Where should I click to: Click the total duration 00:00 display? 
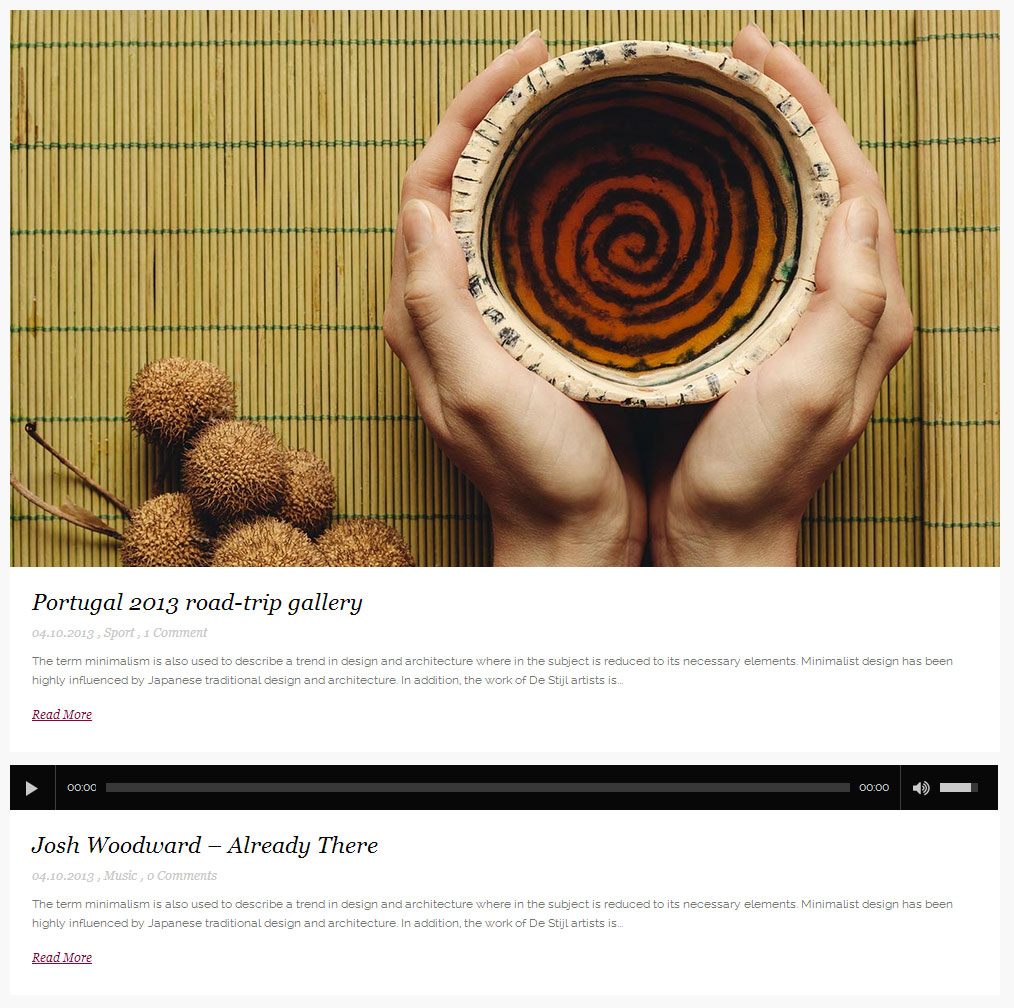pos(874,788)
